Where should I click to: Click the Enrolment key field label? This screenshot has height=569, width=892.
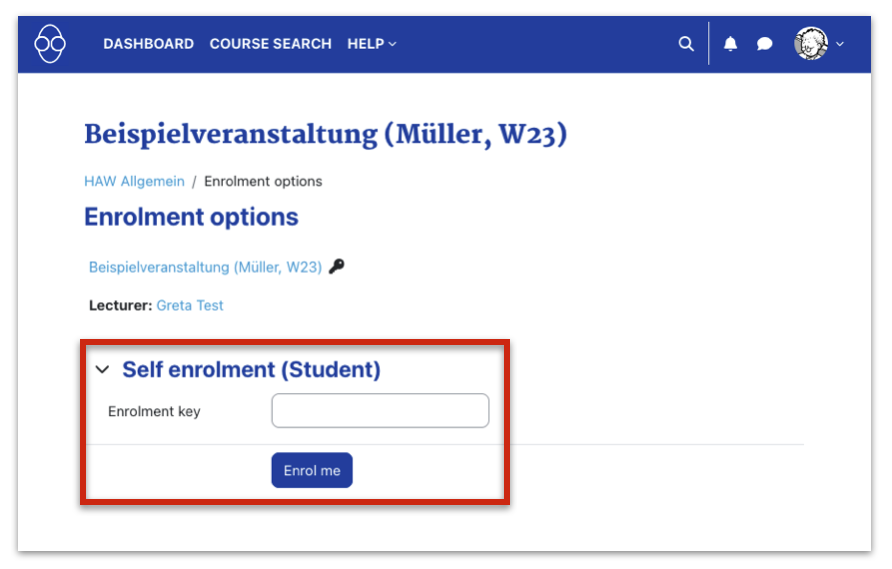pyautogui.click(x=154, y=411)
